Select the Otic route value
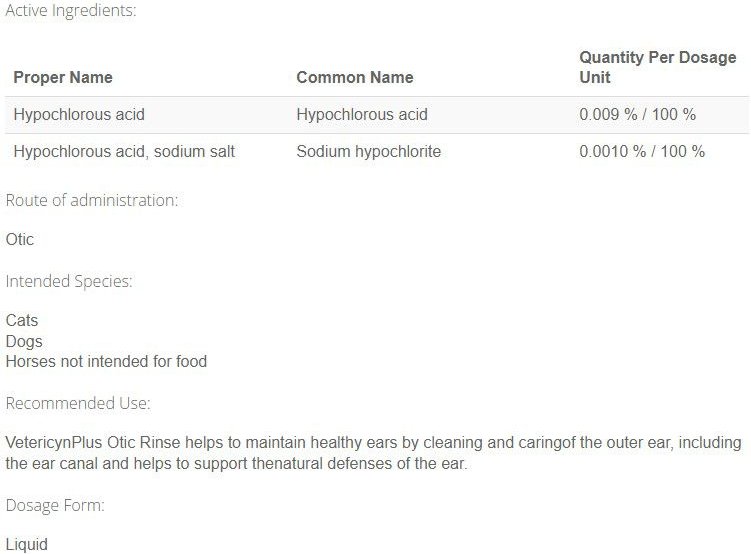 point(20,240)
